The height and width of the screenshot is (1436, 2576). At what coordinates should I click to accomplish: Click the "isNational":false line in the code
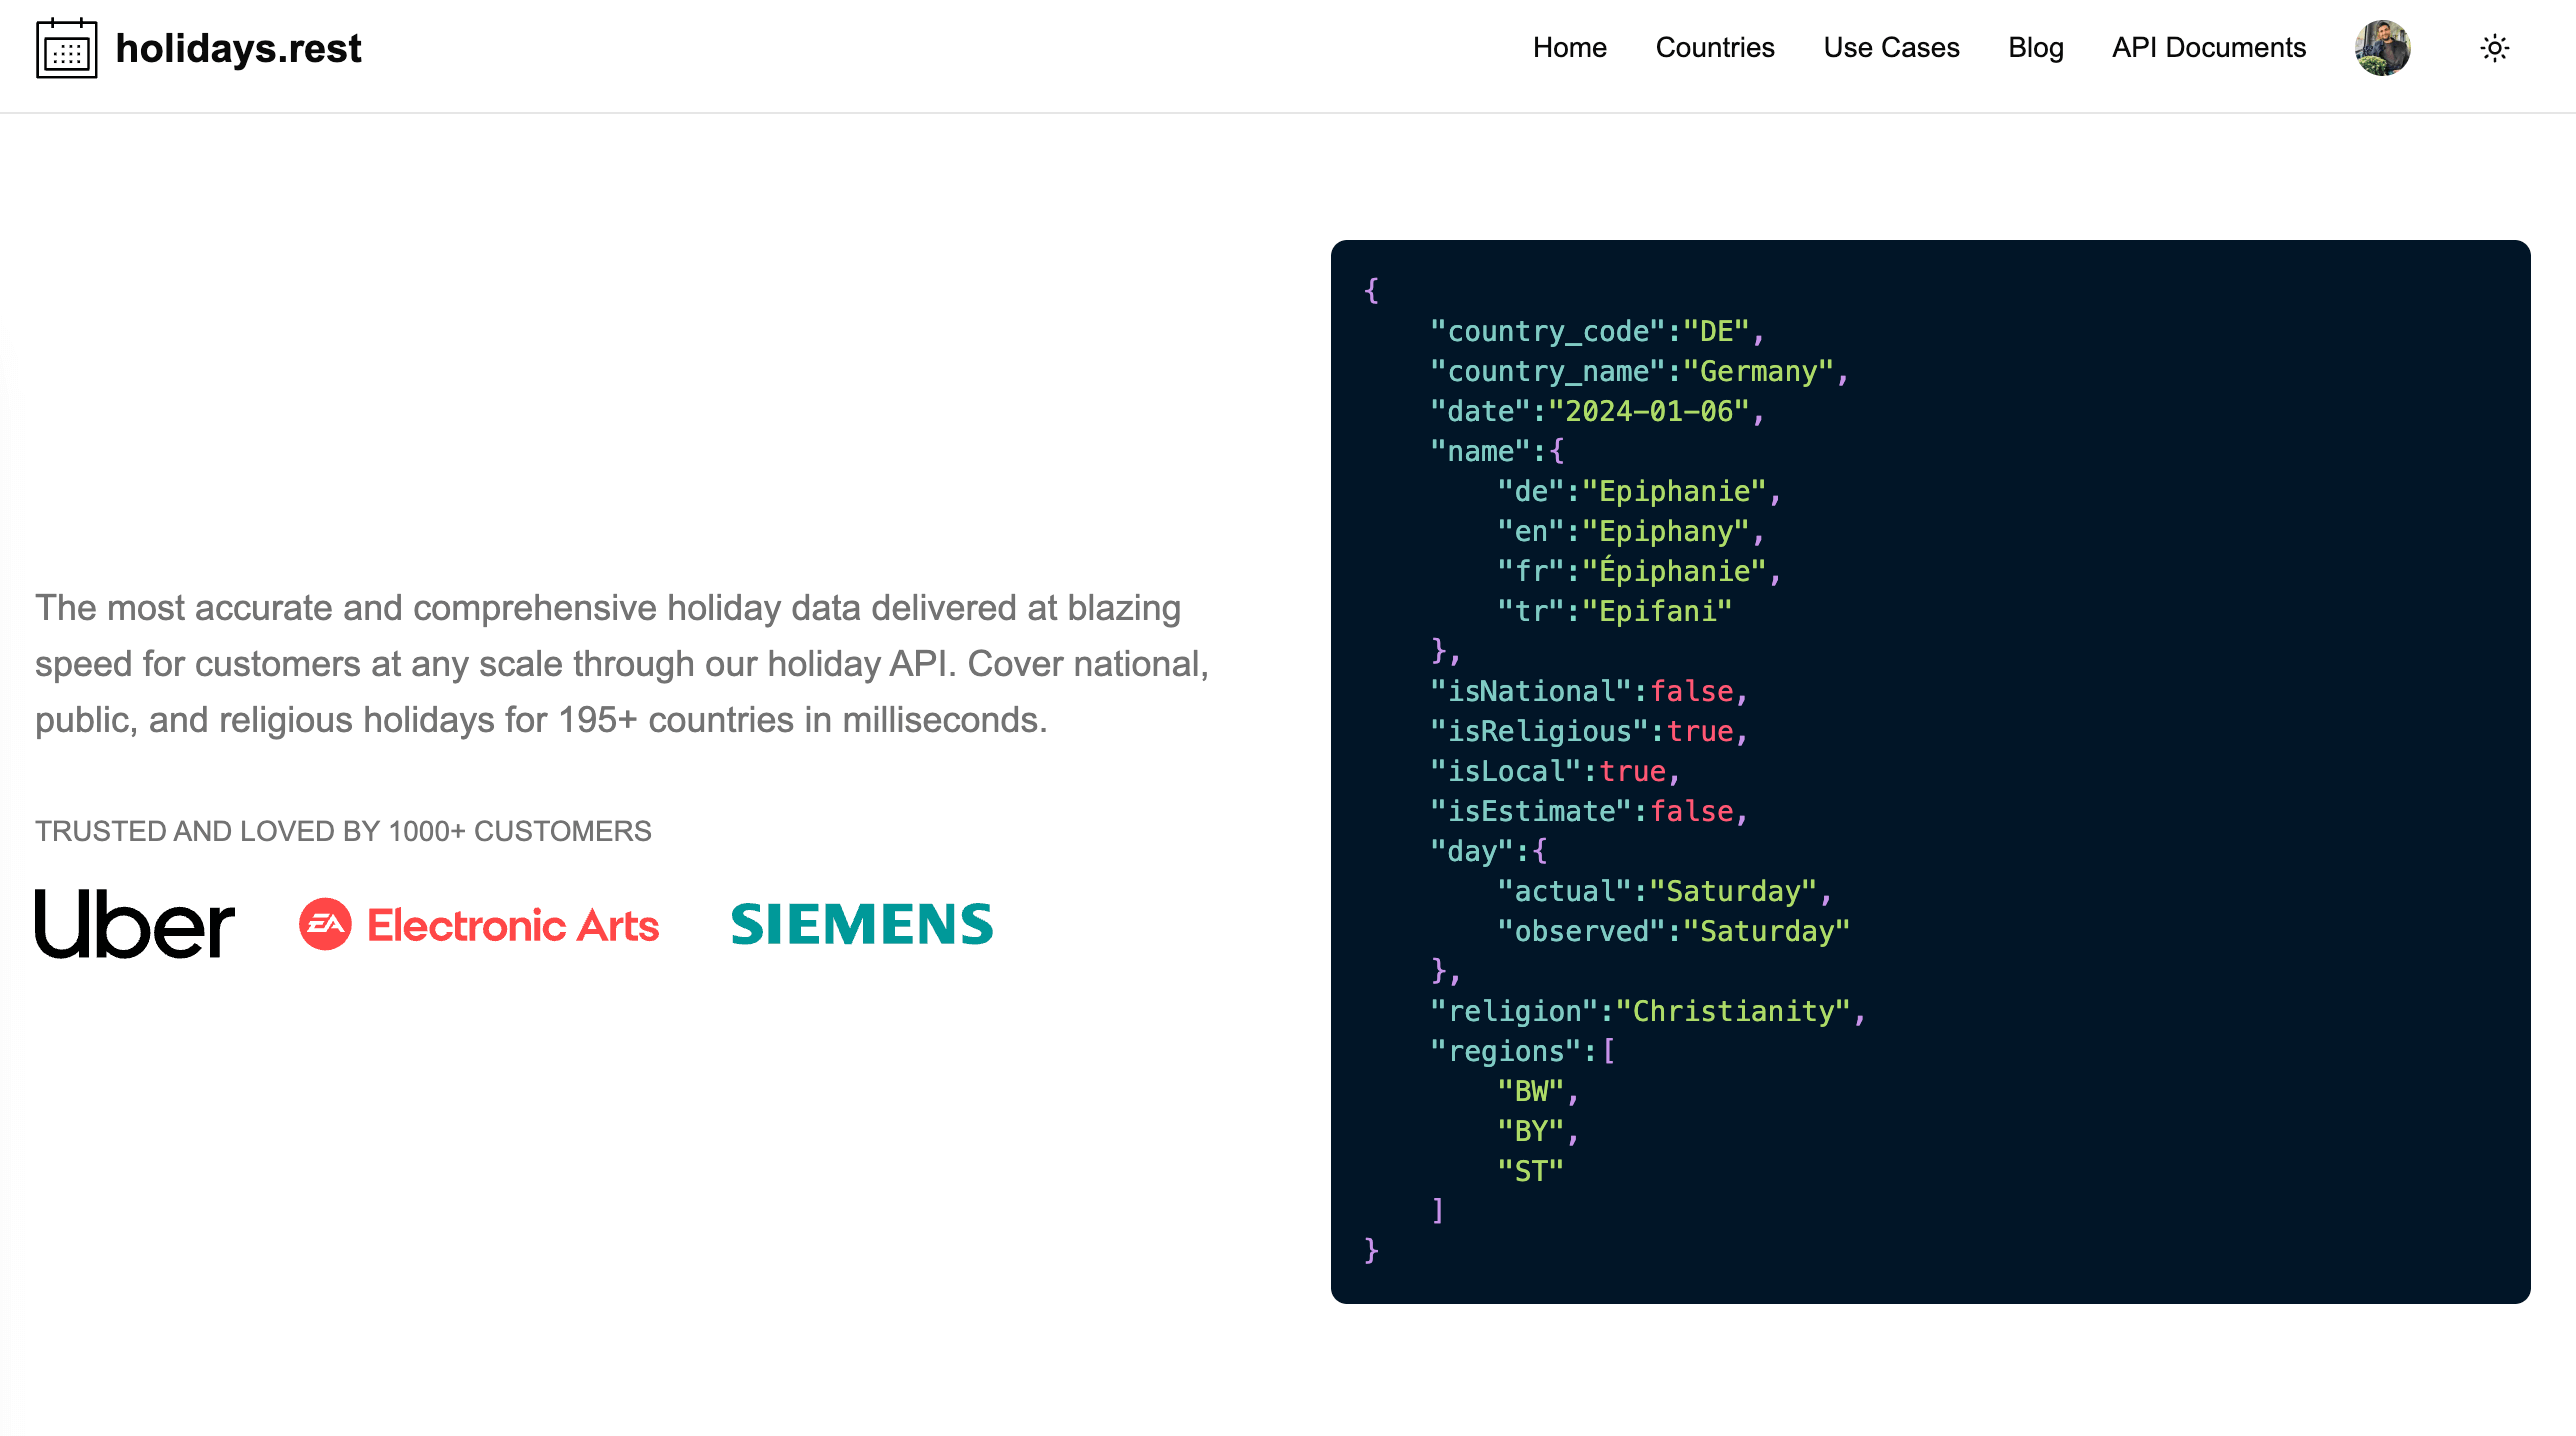point(1588,691)
